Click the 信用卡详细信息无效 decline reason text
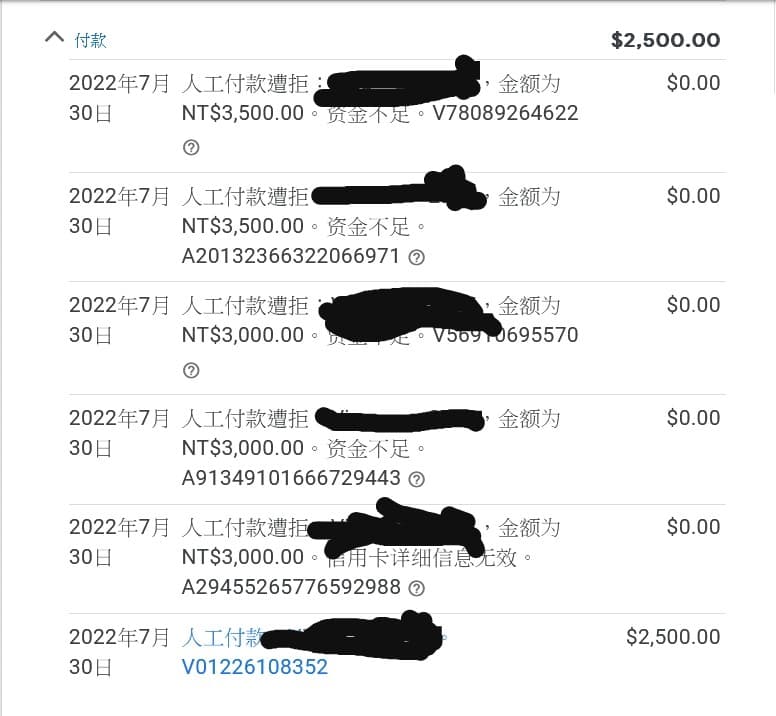Viewport: 776px width, 716px height. (440, 558)
